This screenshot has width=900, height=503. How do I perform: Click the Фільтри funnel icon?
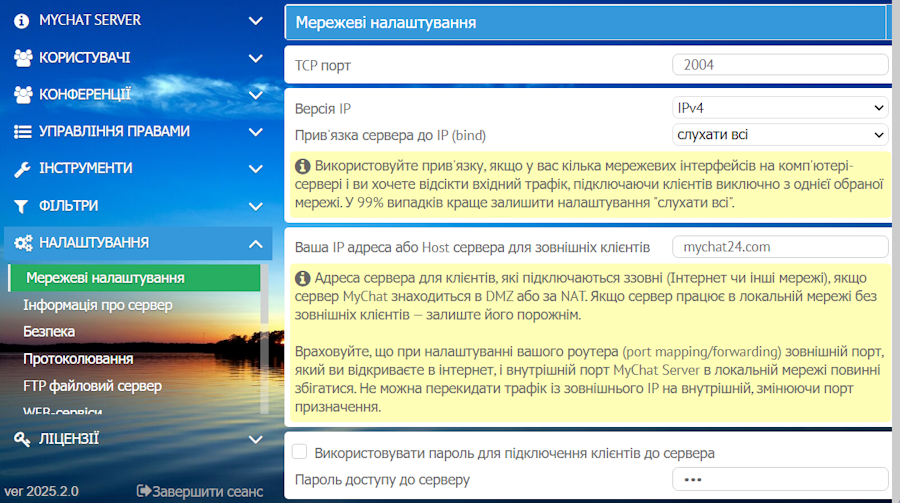tap(22, 205)
